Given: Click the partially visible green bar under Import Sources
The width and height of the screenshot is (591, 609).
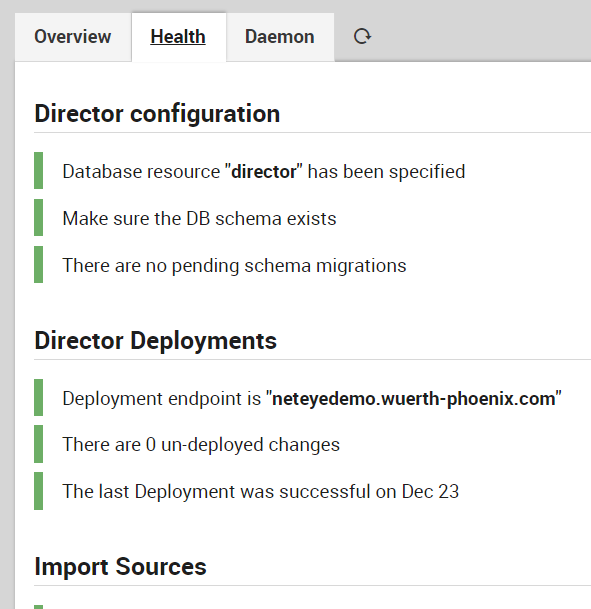Looking at the screenshot, I should (38, 607).
